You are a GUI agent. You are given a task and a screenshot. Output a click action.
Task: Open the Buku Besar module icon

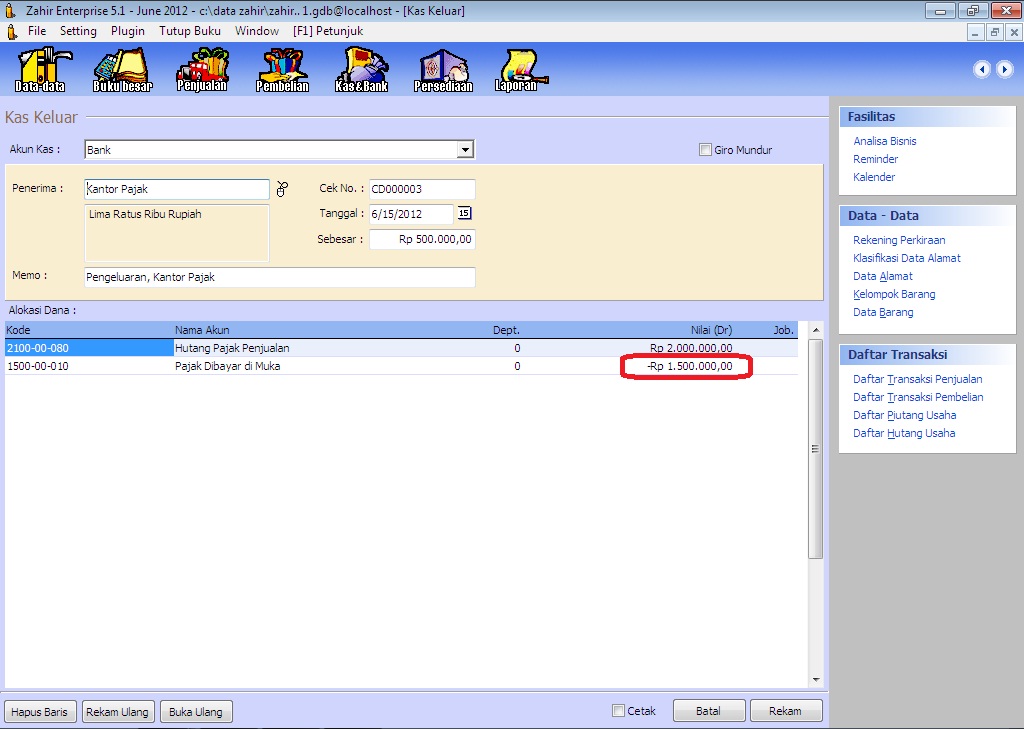(122, 68)
